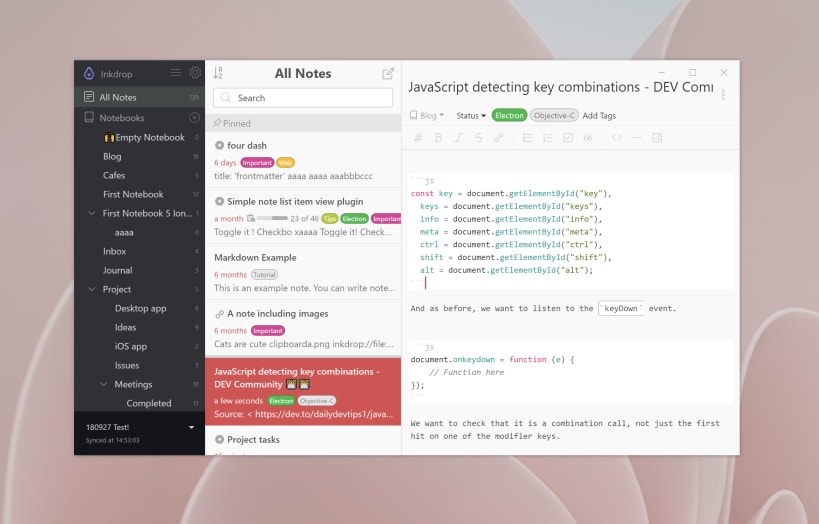Select the aaaa sub-notebook
The height and width of the screenshot is (524, 819).
(139, 232)
